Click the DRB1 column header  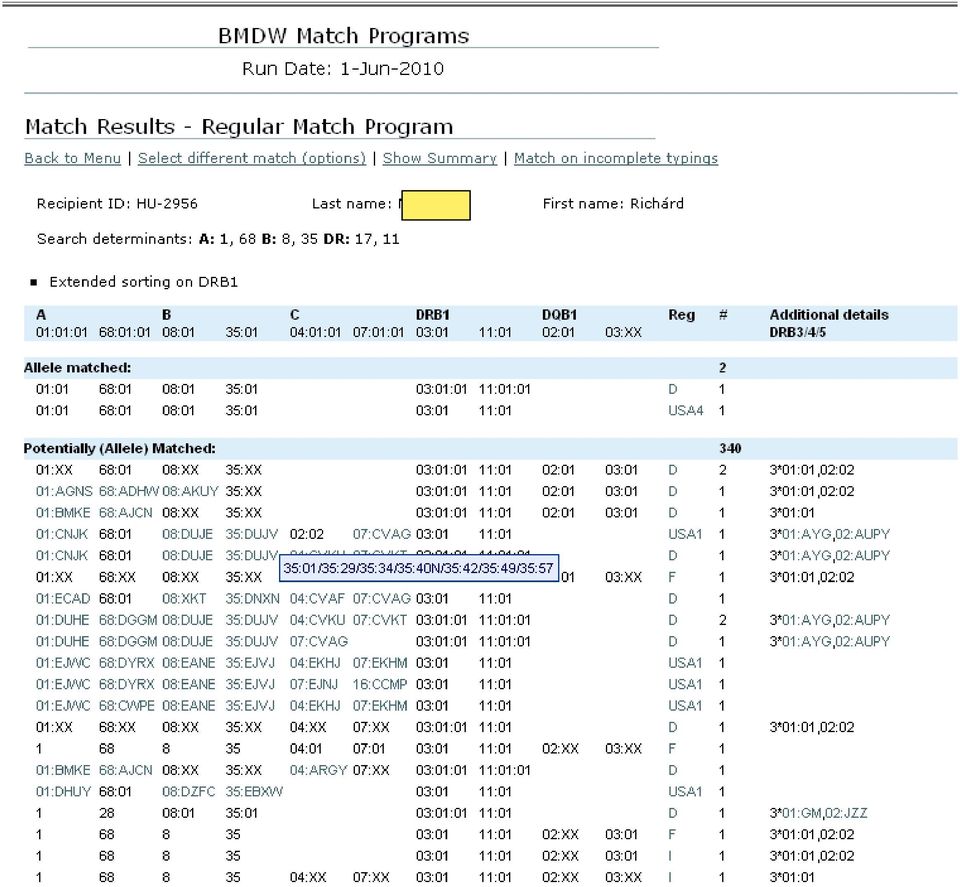coord(432,315)
